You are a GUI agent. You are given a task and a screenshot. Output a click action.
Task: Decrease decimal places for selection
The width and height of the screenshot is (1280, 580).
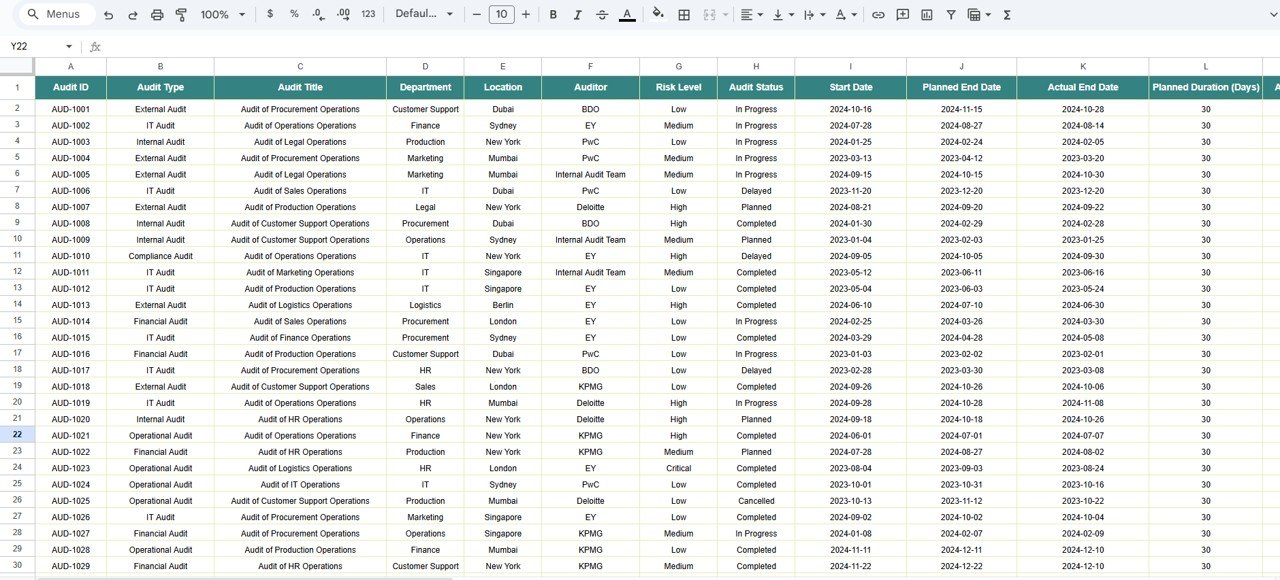[318, 14]
